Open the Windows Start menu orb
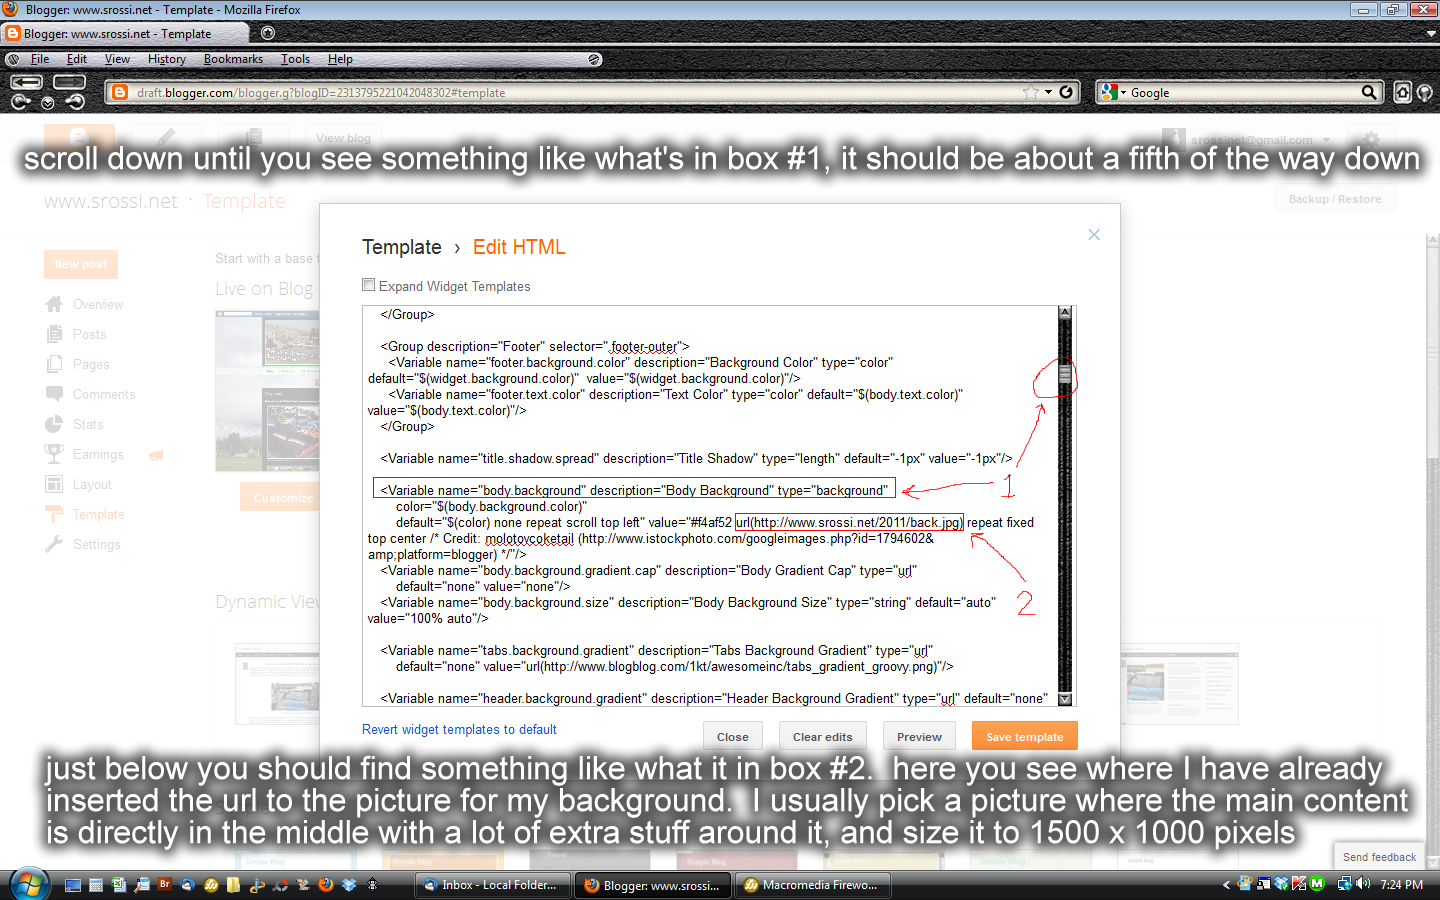This screenshot has width=1440, height=900. pos(29,884)
